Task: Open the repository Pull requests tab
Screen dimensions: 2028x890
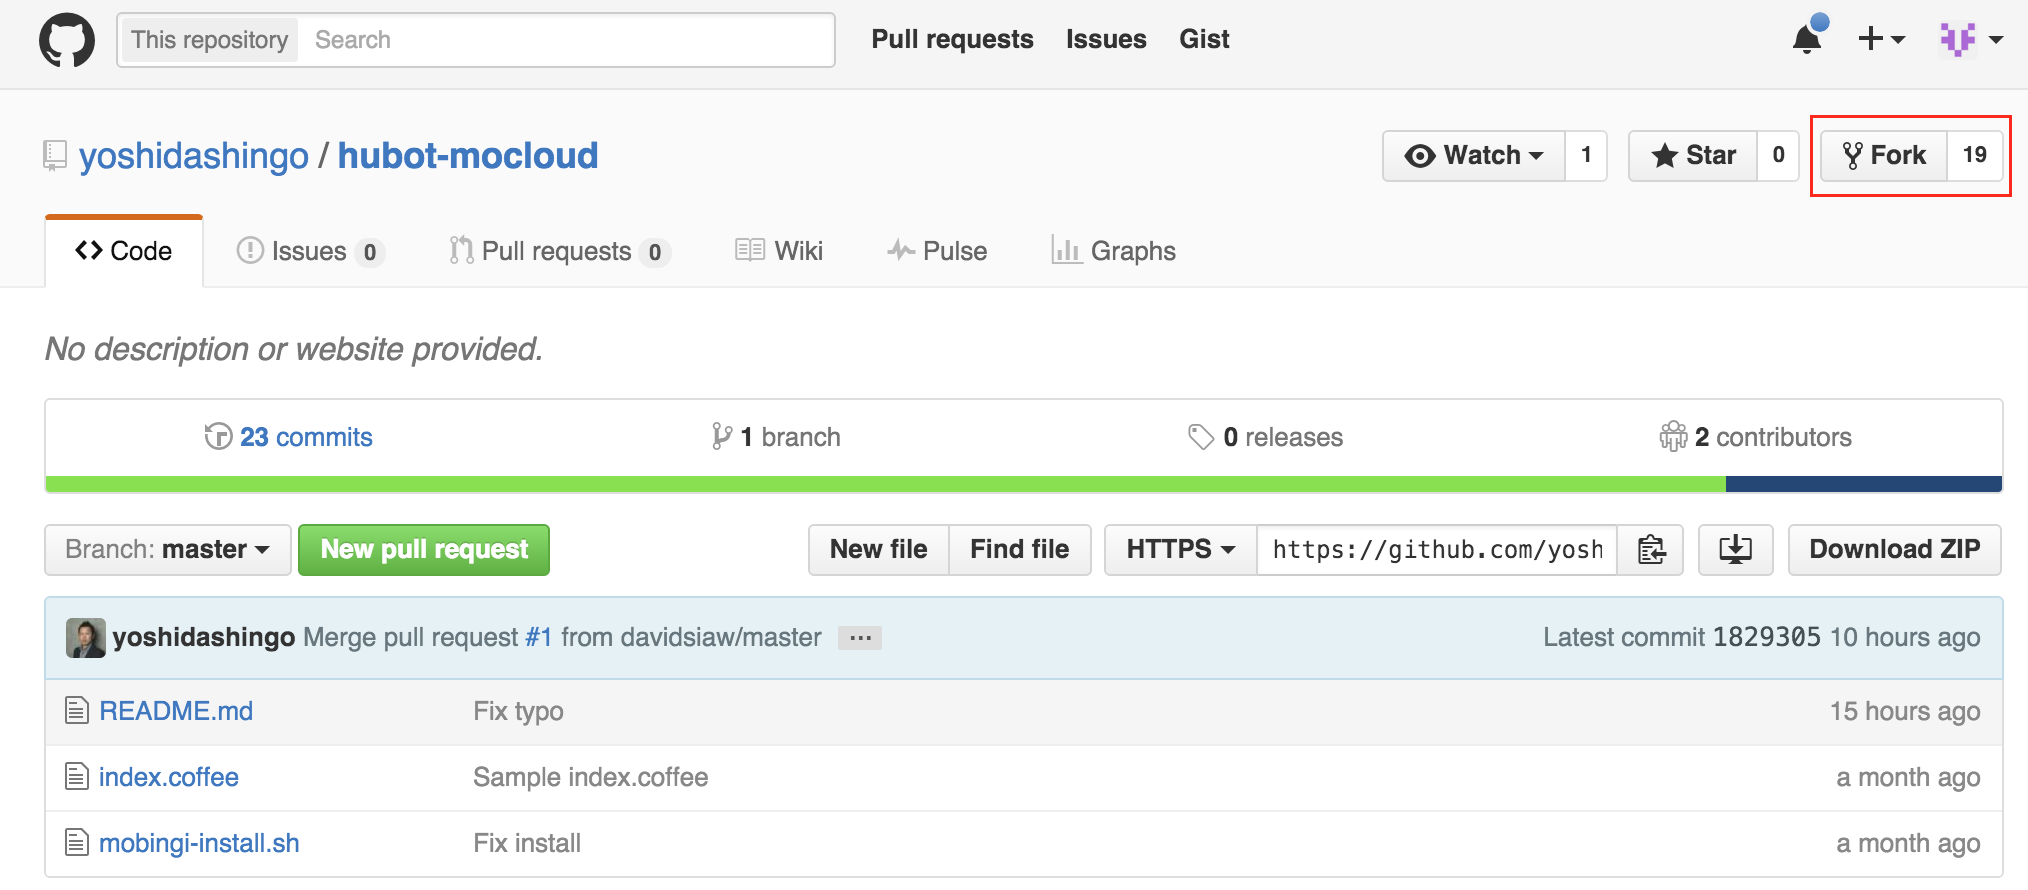Action: [x=559, y=251]
